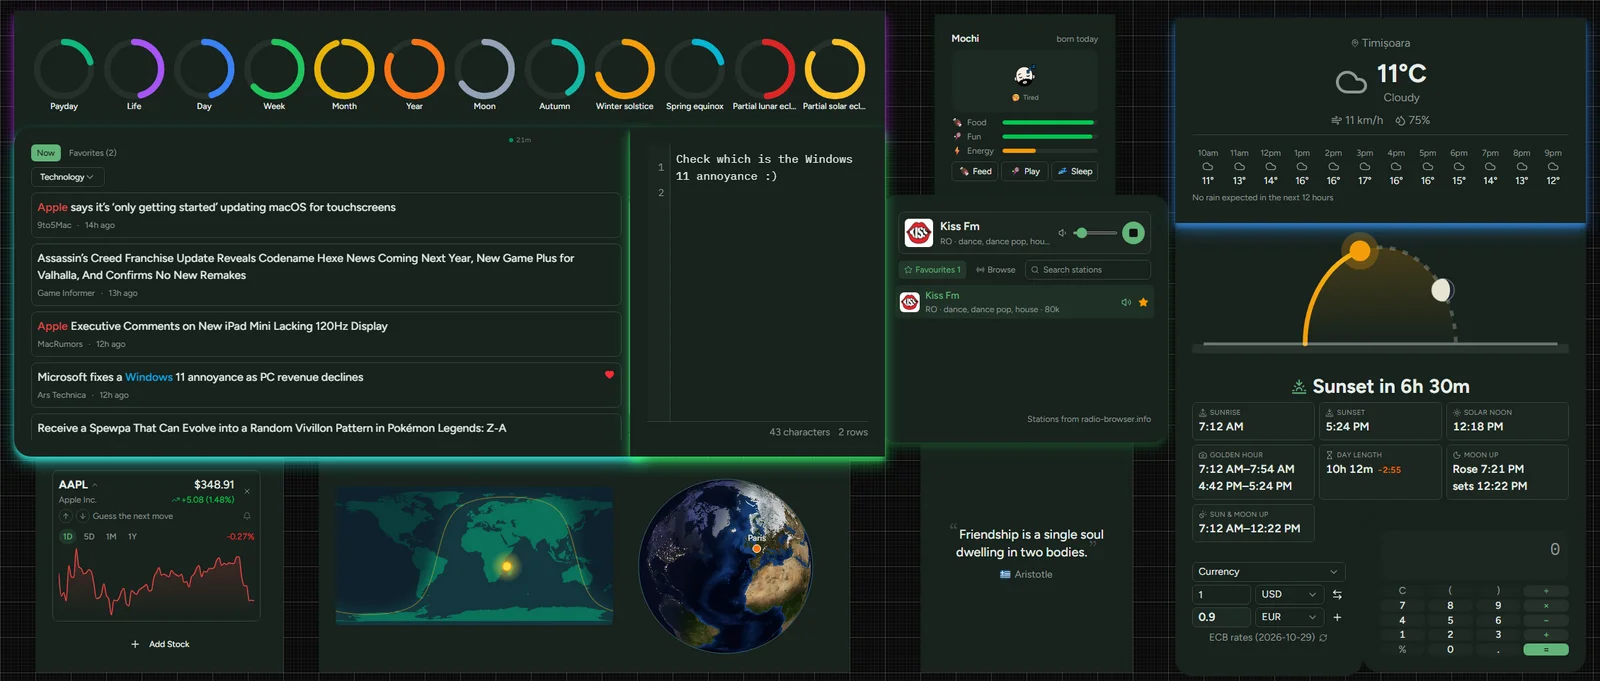
Task: Add another currency with plus icon
Action: (x=1337, y=617)
